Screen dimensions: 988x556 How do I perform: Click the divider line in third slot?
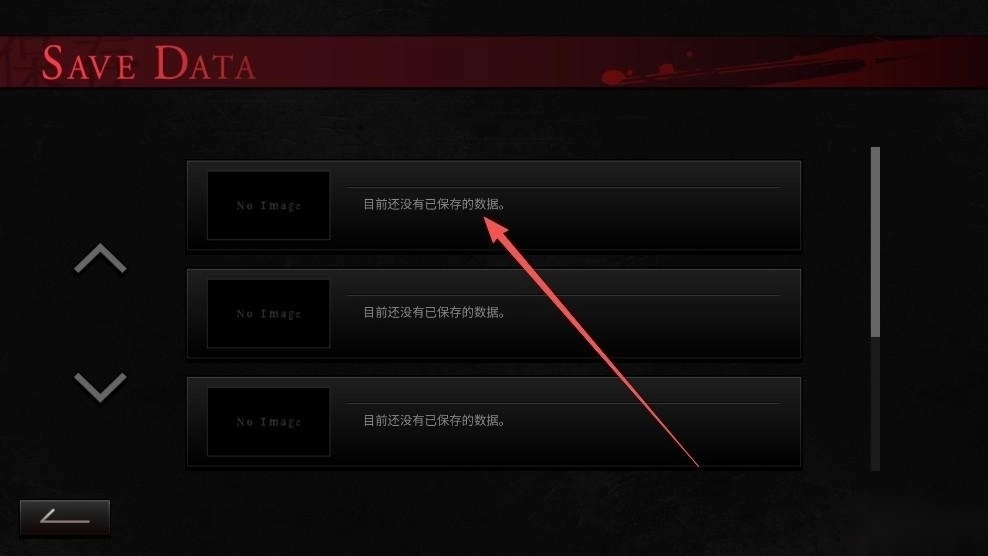point(563,403)
